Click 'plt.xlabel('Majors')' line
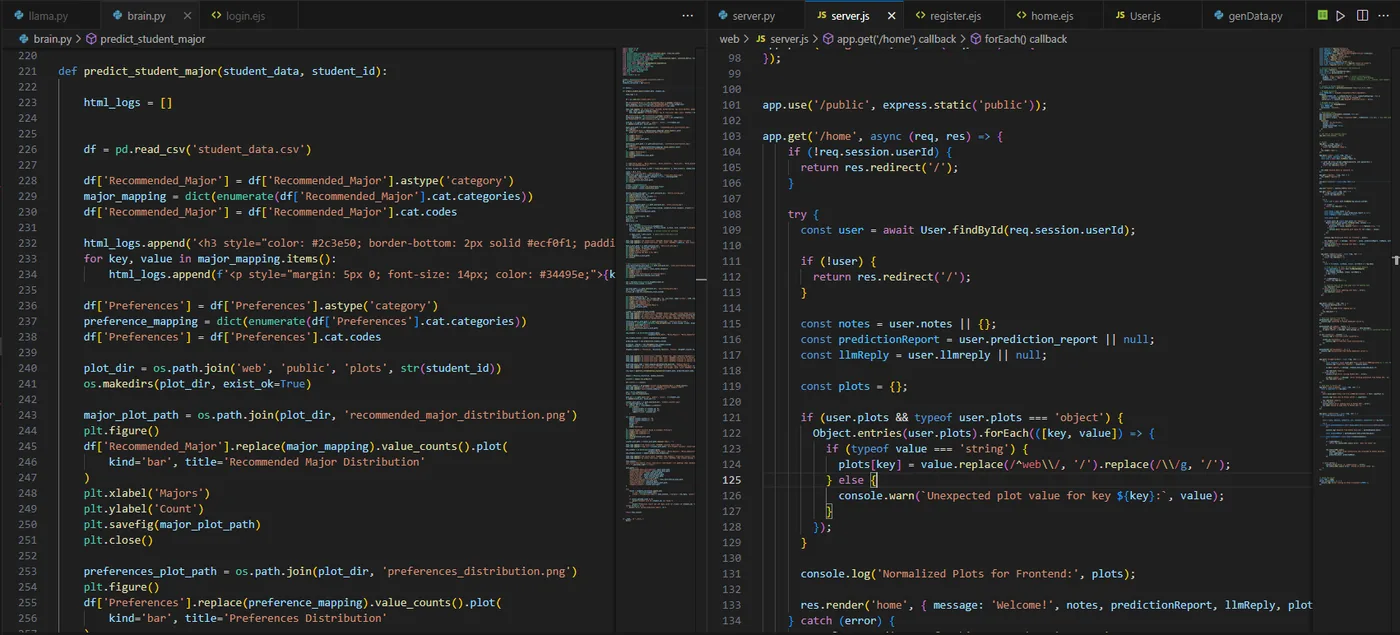The height and width of the screenshot is (635, 1400). point(147,493)
